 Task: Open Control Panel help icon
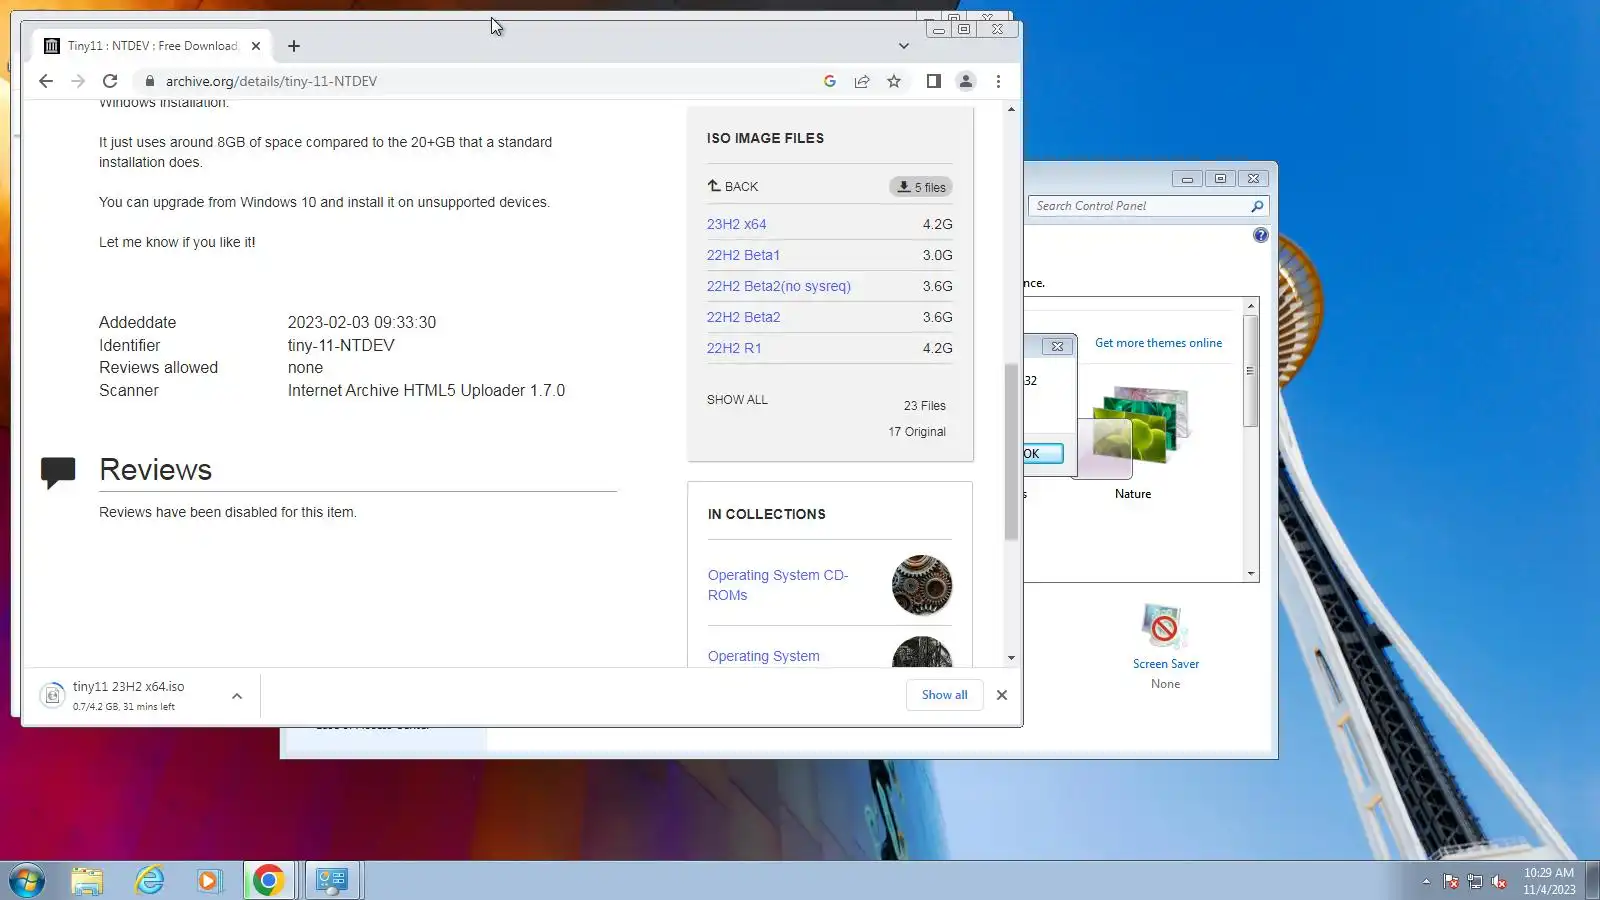(1261, 235)
